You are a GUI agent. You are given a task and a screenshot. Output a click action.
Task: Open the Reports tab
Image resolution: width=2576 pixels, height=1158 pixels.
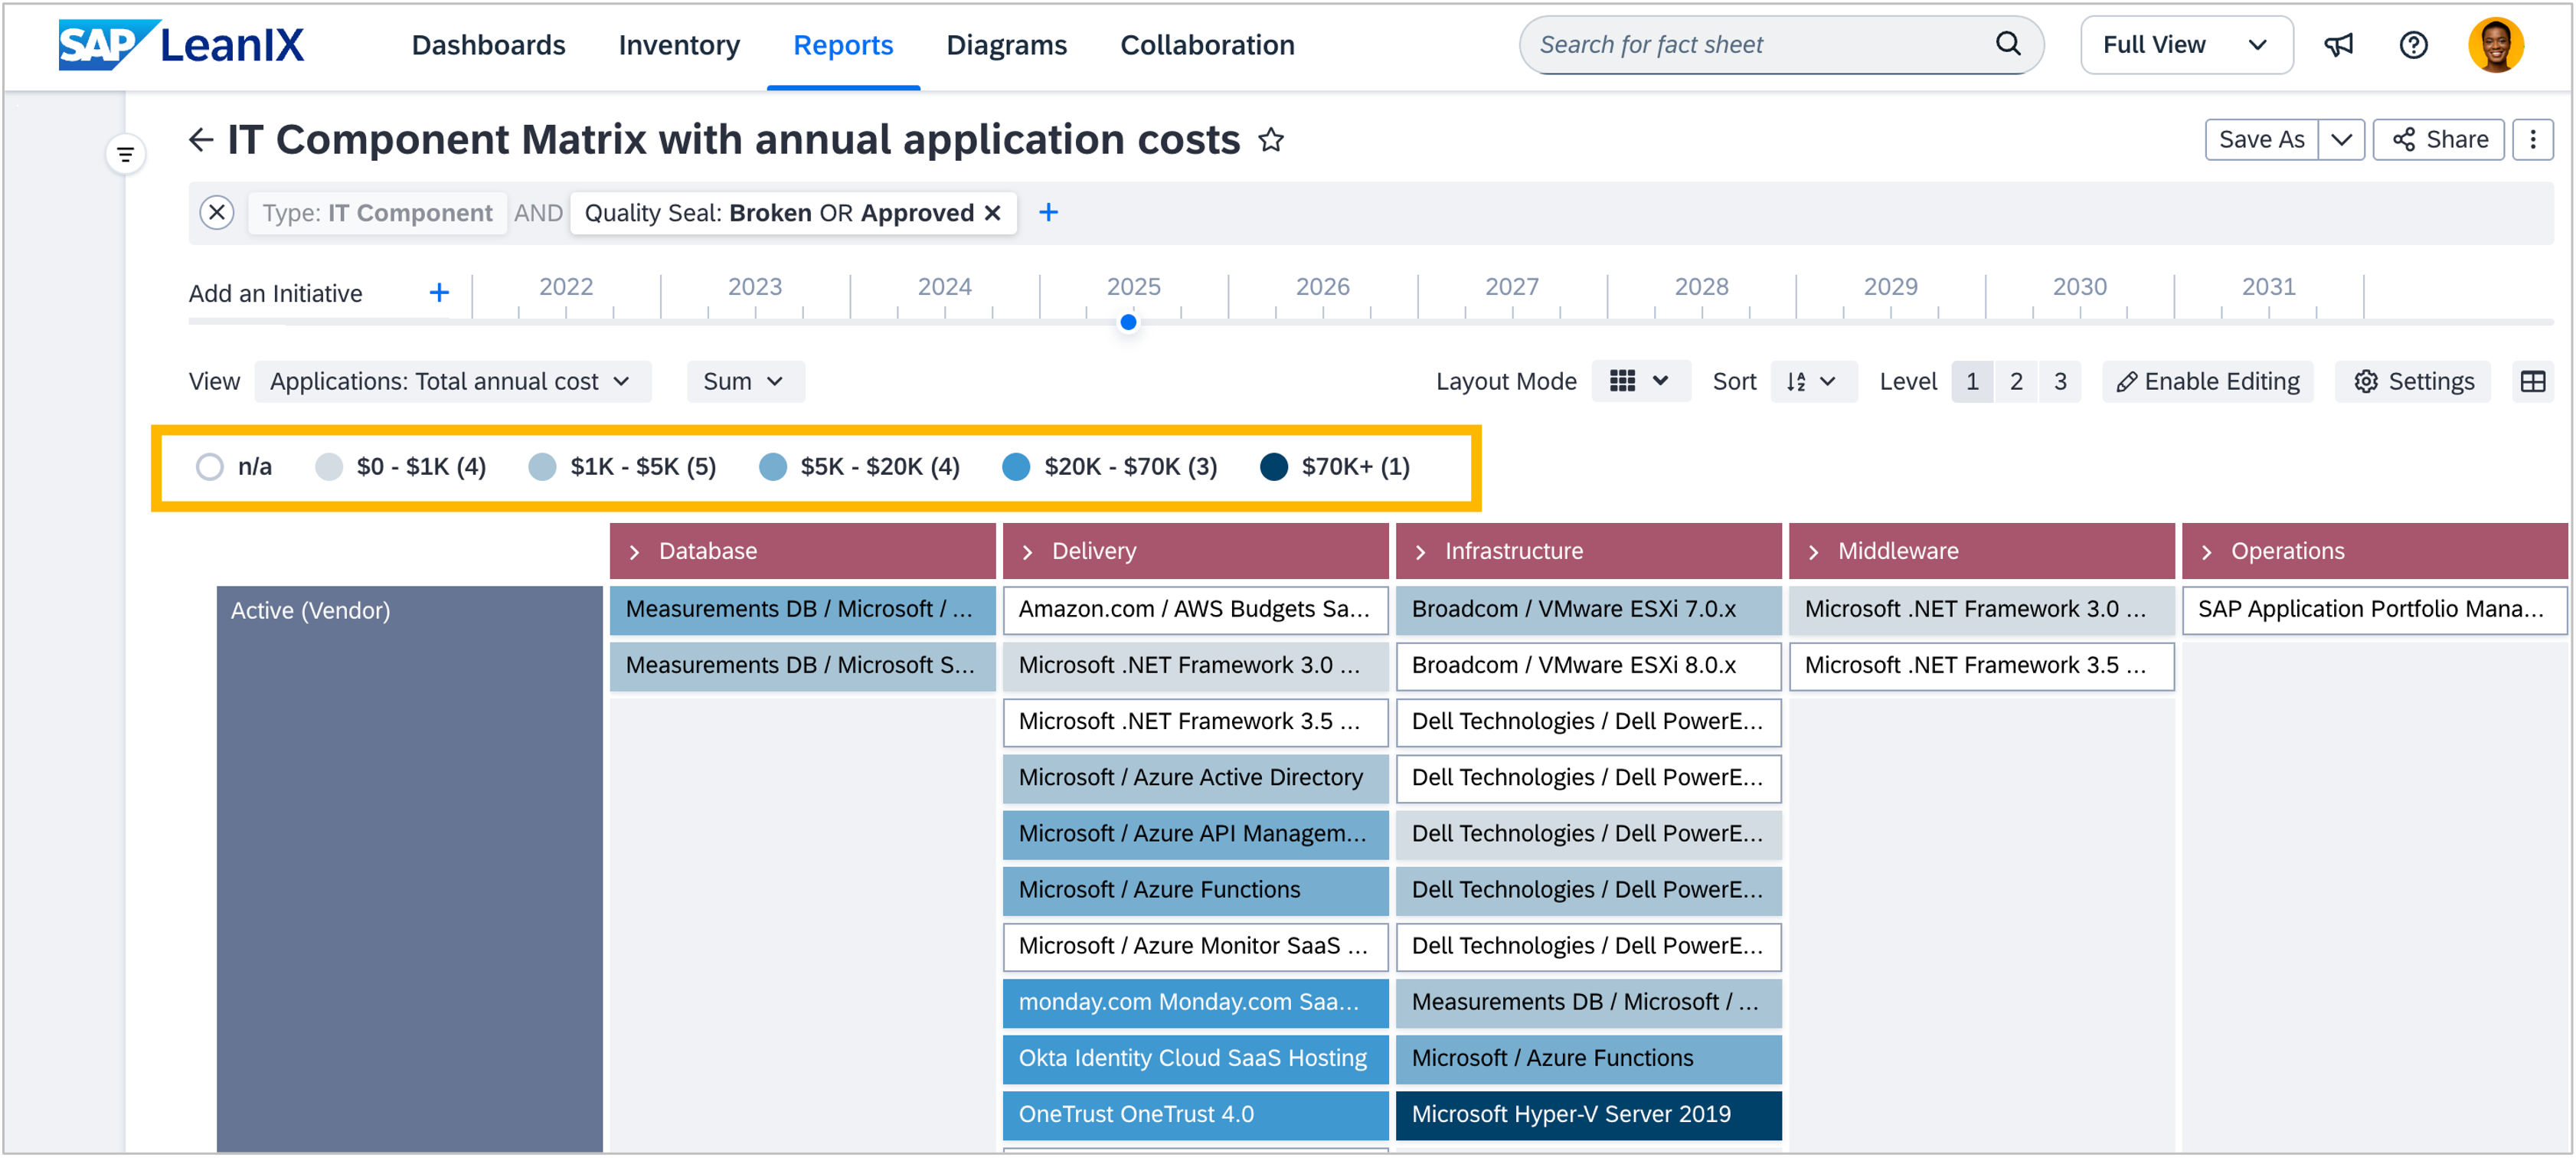click(843, 45)
